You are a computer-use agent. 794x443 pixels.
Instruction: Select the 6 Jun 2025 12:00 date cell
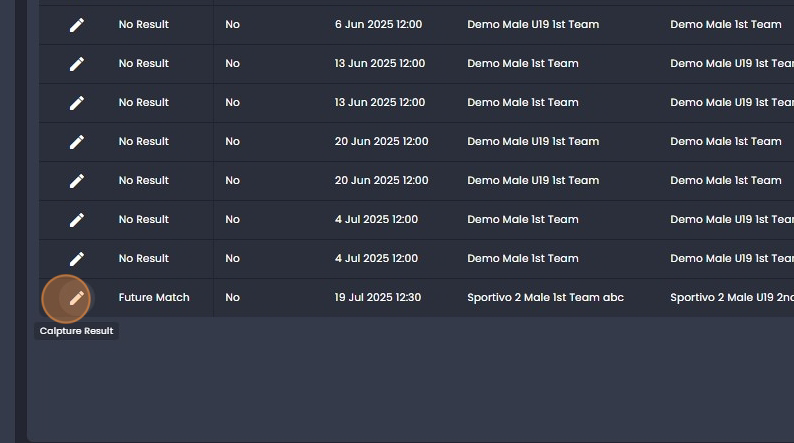[x=378, y=24]
